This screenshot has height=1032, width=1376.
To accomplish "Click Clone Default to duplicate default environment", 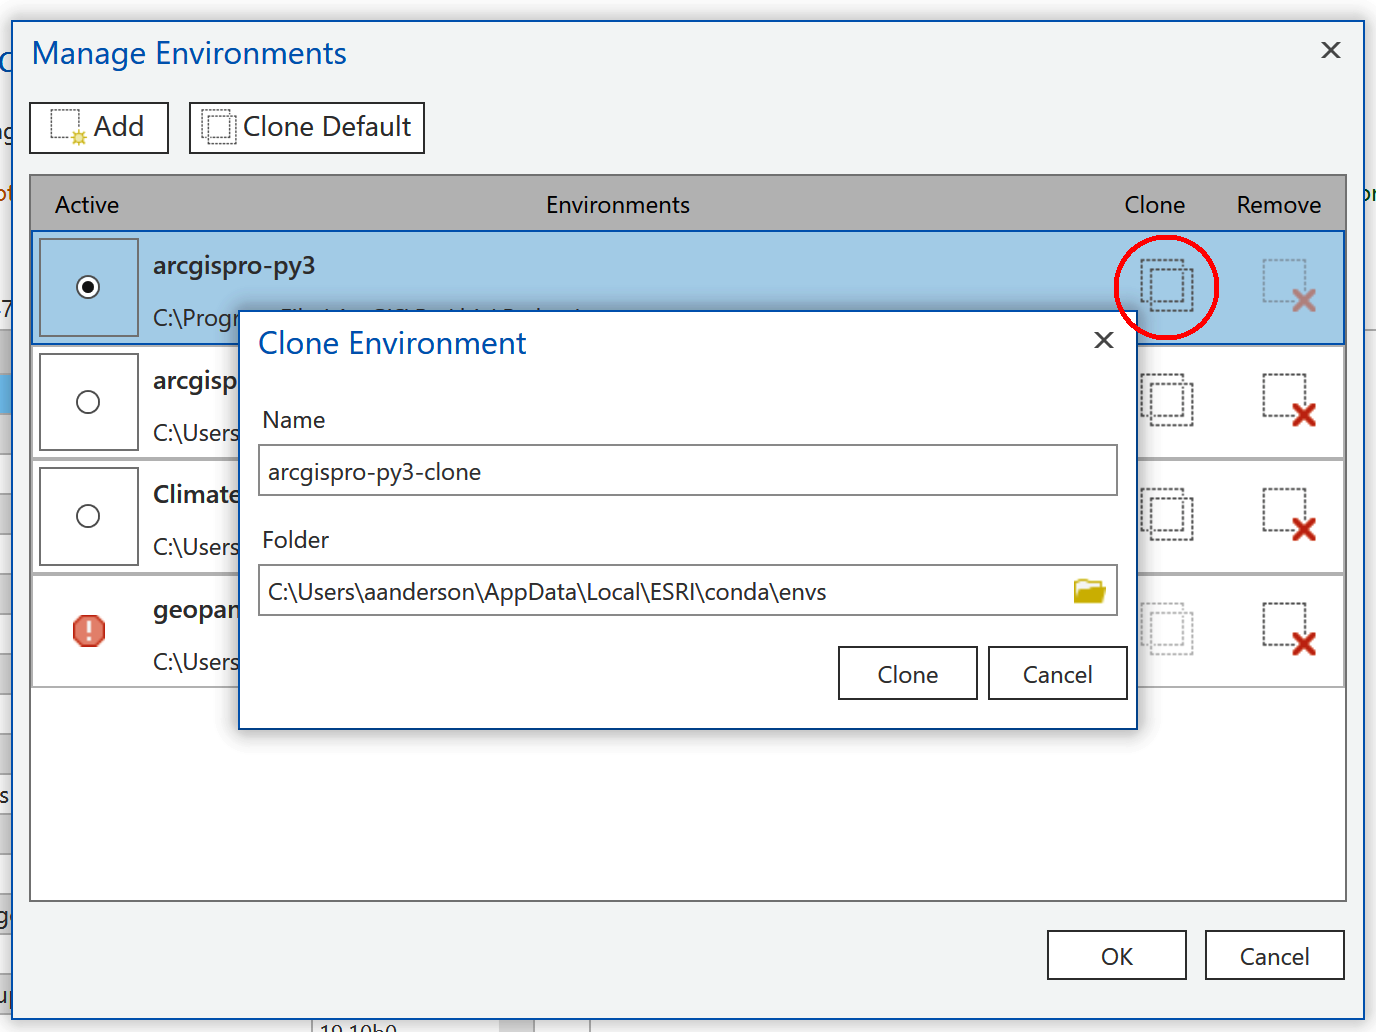I will 306,127.
